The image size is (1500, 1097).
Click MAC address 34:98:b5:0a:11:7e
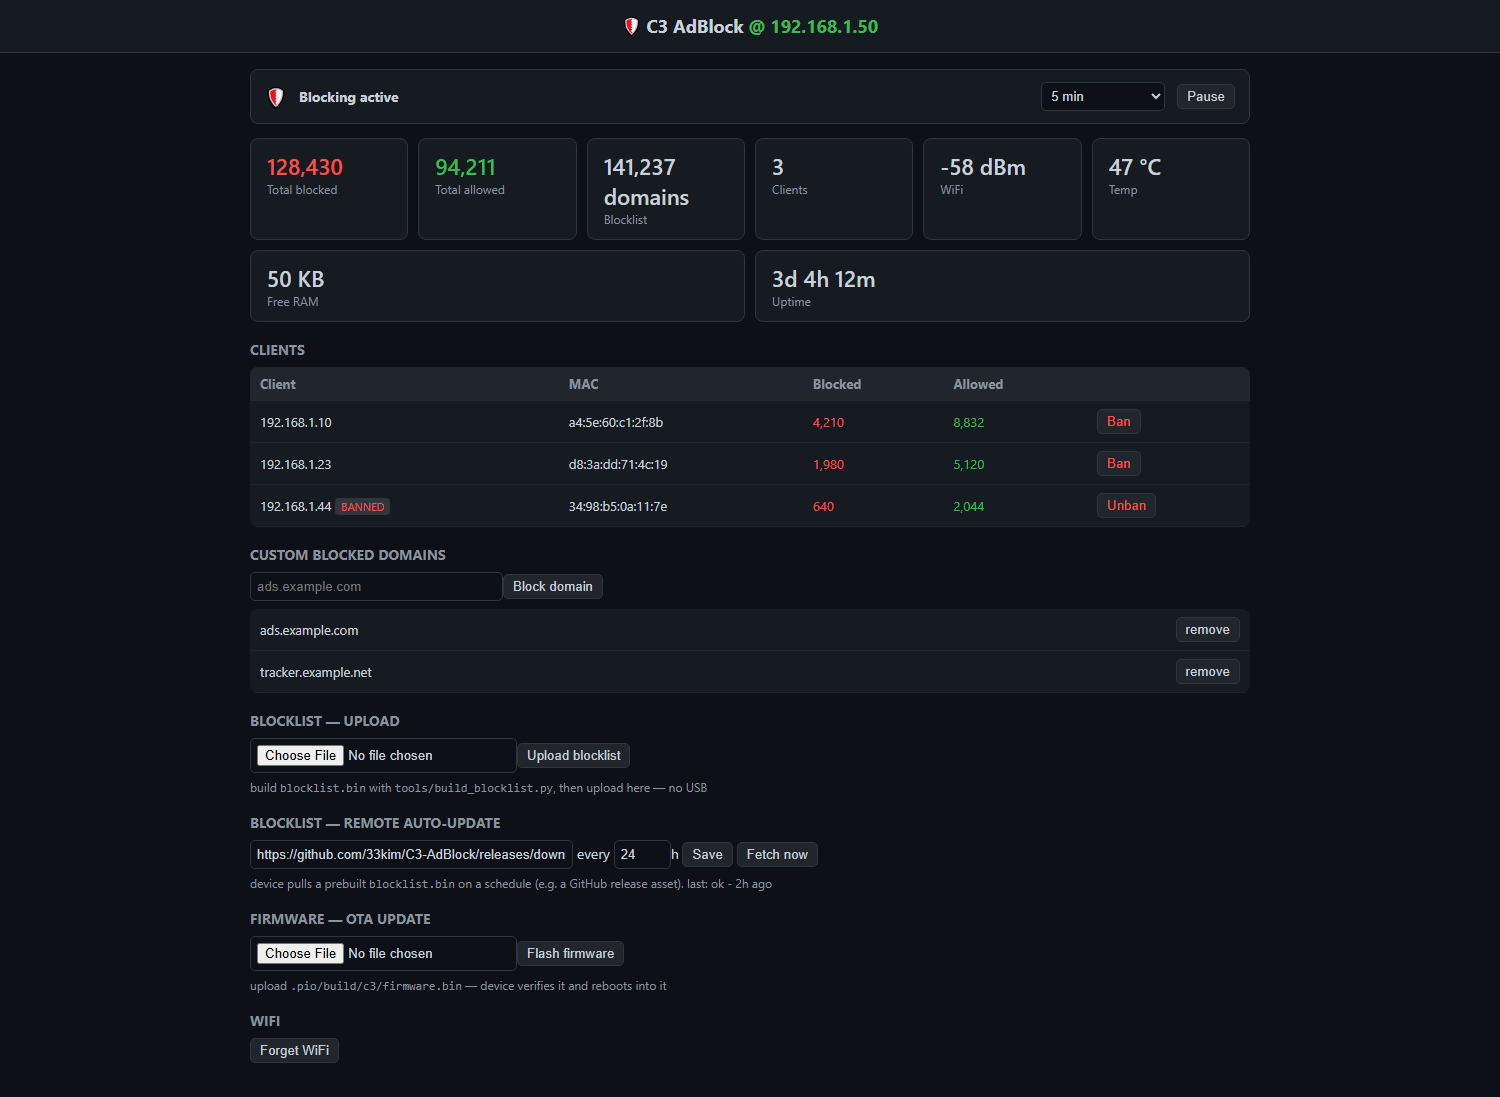[x=618, y=507]
